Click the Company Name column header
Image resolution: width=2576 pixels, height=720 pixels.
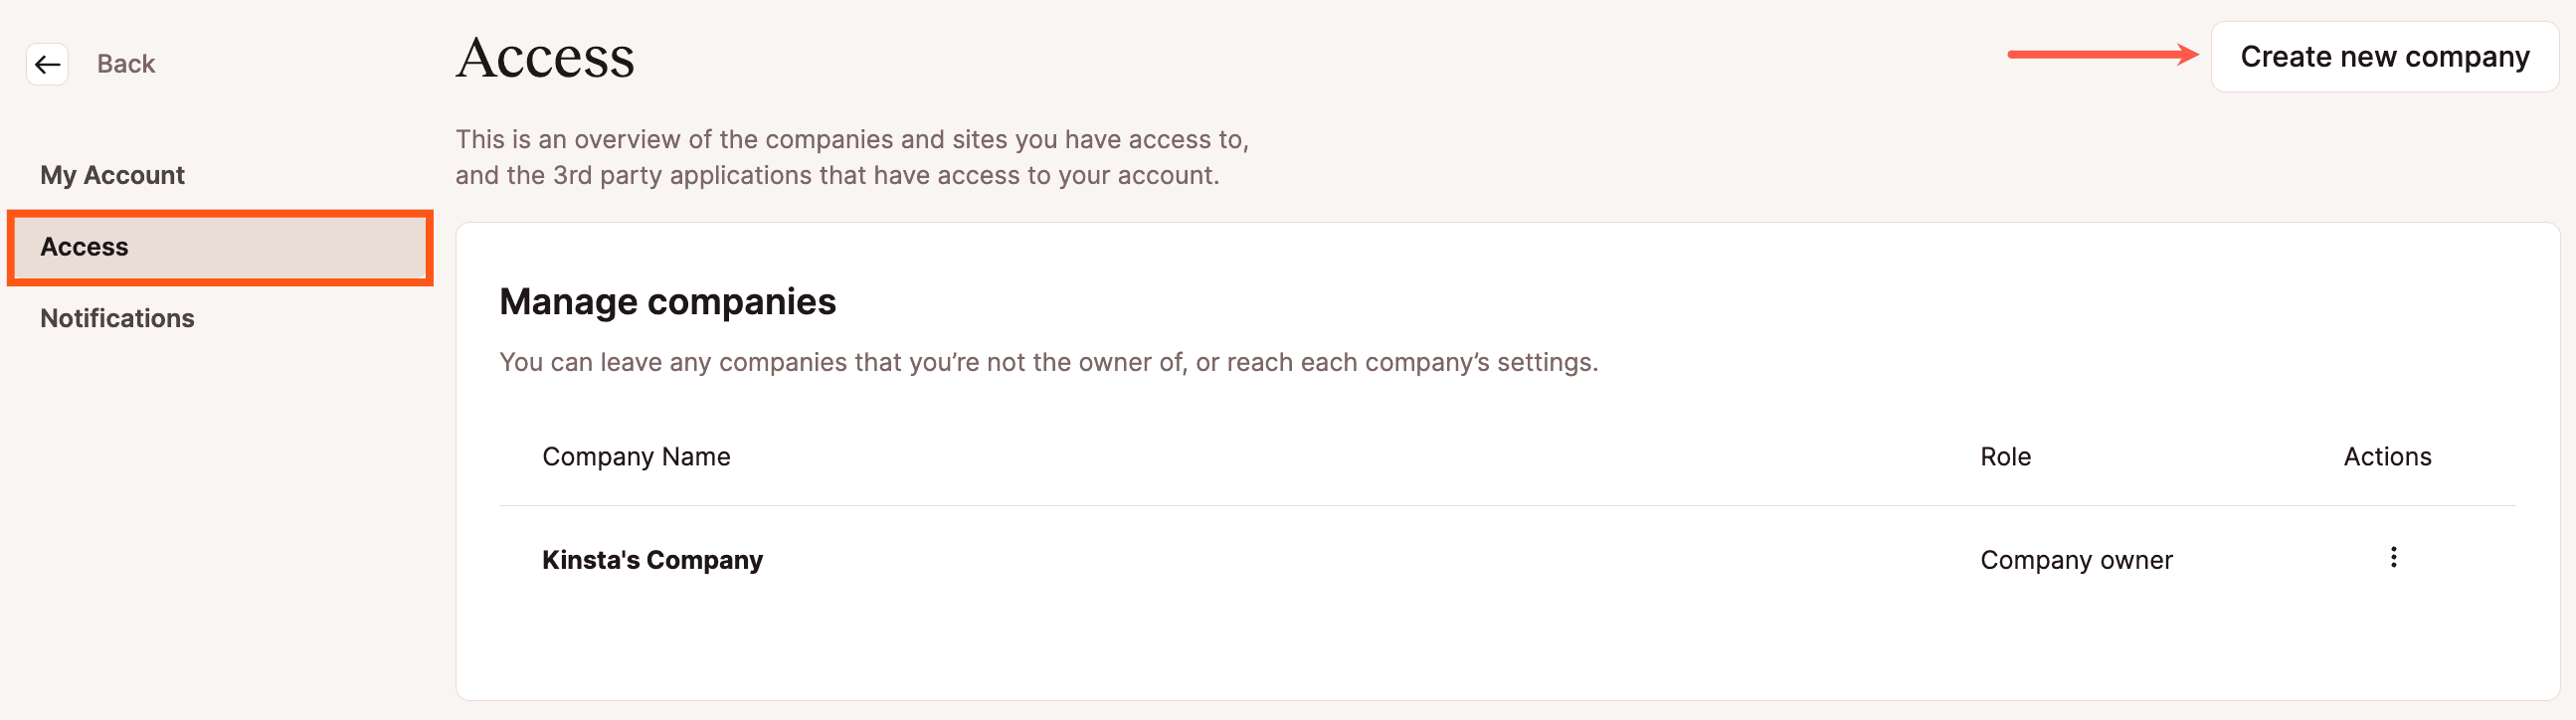(x=636, y=457)
